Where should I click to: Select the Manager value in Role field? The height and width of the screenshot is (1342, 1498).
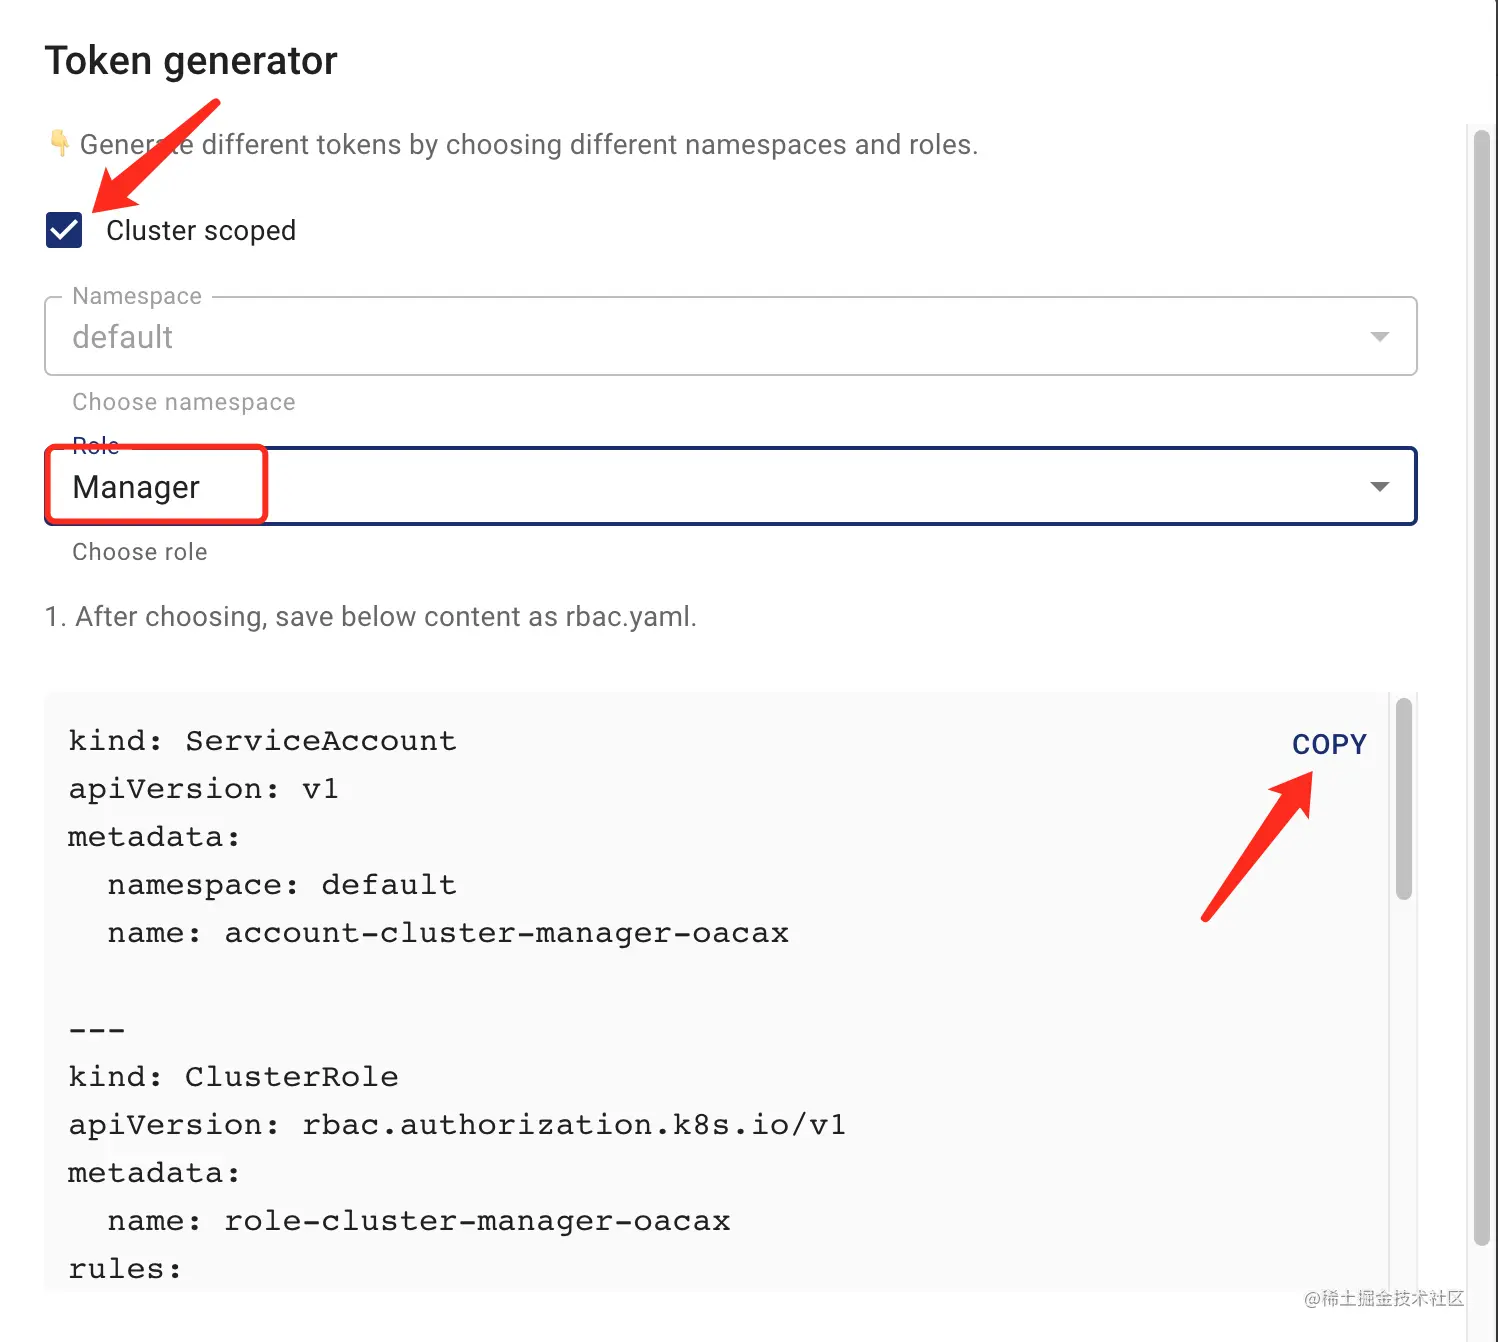coord(136,487)
